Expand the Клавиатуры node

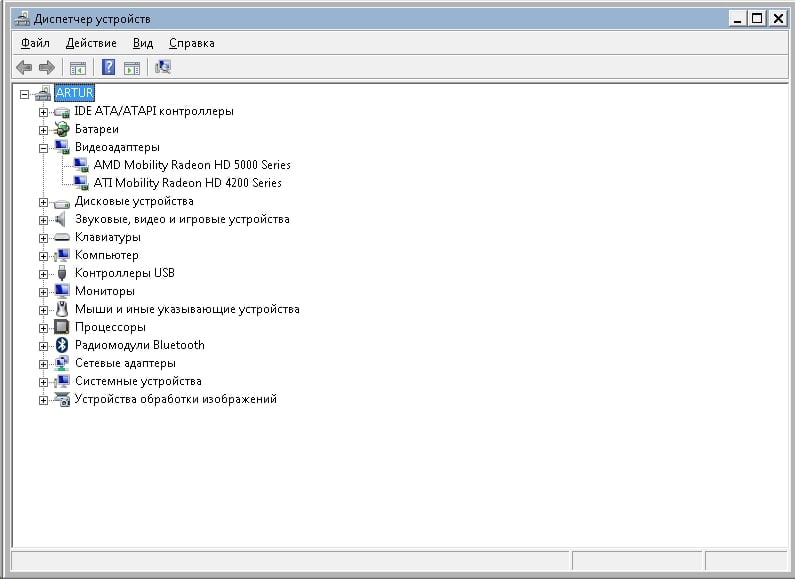coord(44,238)
